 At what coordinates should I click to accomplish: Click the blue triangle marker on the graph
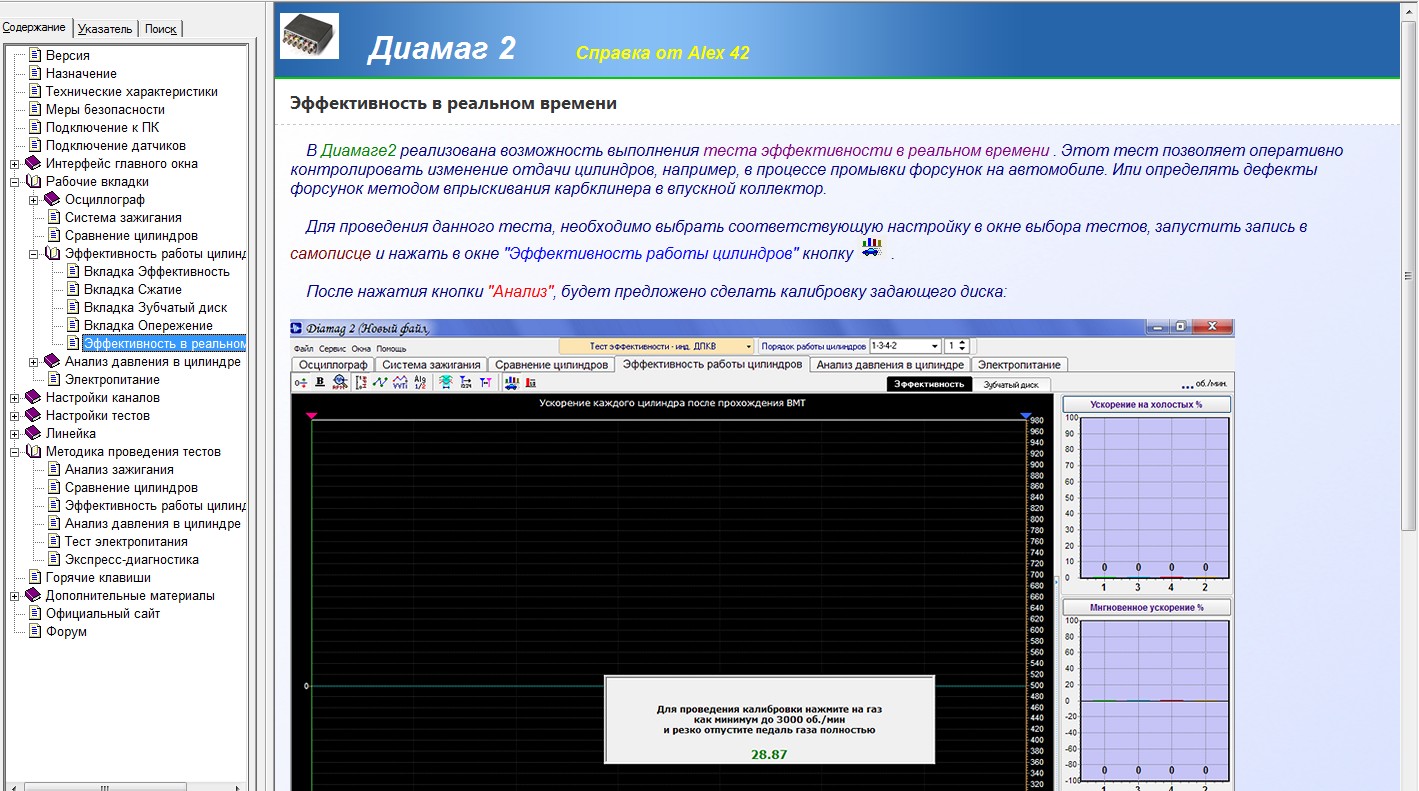pos(1025,415)
